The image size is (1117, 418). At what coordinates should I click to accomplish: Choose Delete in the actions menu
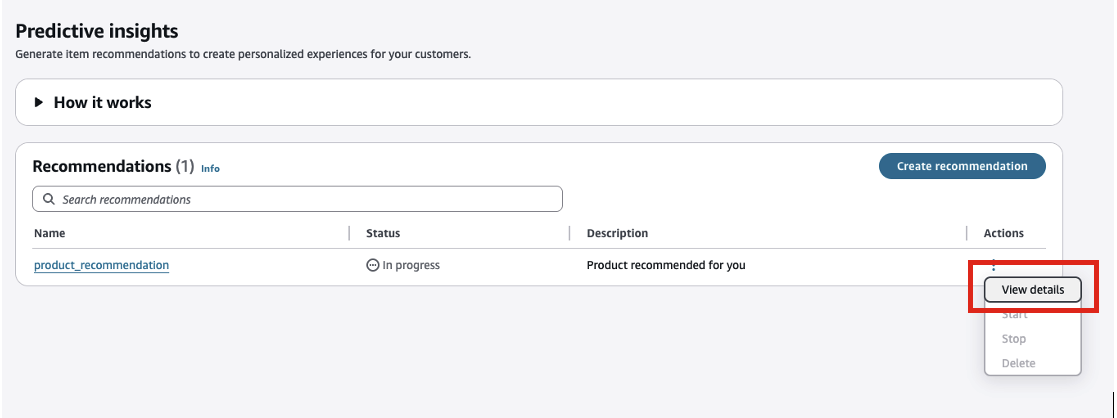tap(1018, 363)
